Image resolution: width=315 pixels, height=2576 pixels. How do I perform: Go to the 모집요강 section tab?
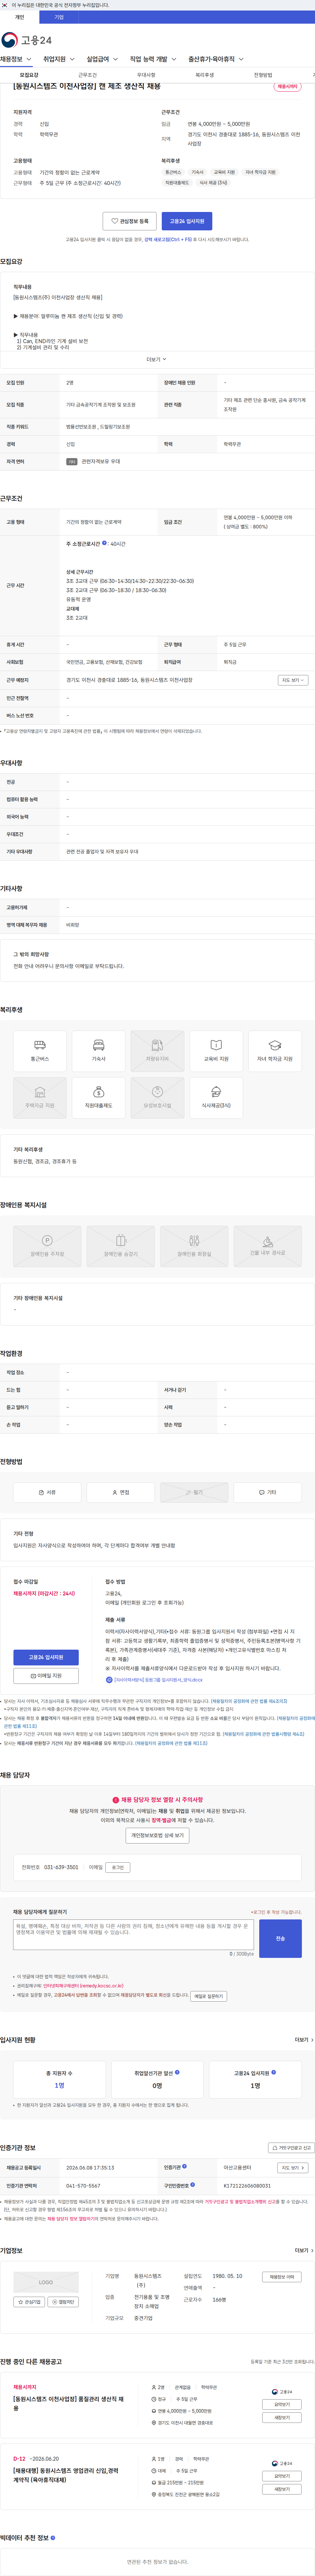[29, 75]
